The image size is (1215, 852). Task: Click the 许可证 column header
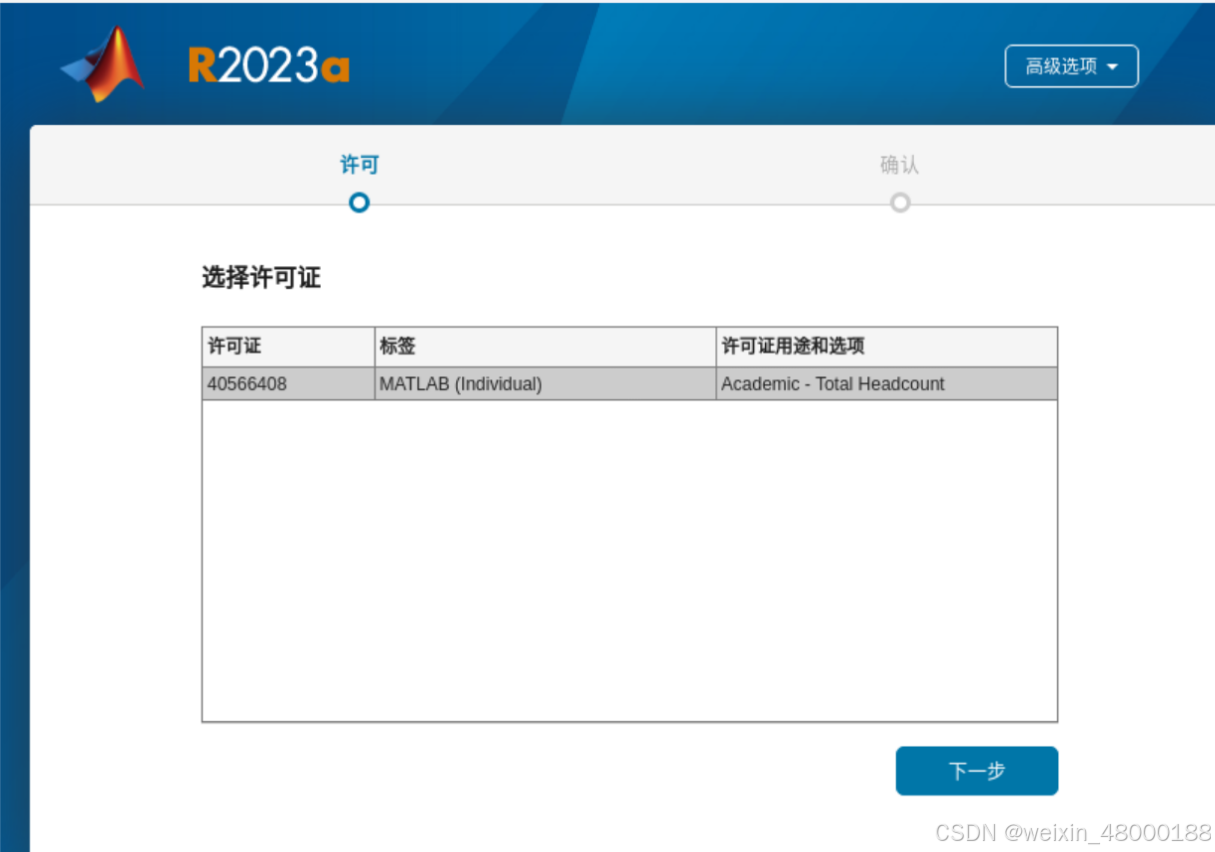[x=288, y=347]
